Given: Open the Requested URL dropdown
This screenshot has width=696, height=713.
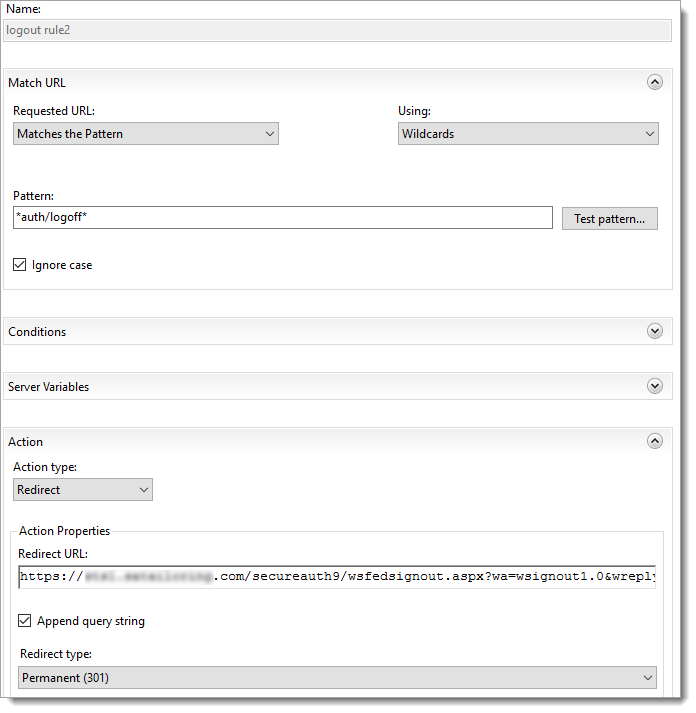Looking at the screenshot, I should click(146, 134).
